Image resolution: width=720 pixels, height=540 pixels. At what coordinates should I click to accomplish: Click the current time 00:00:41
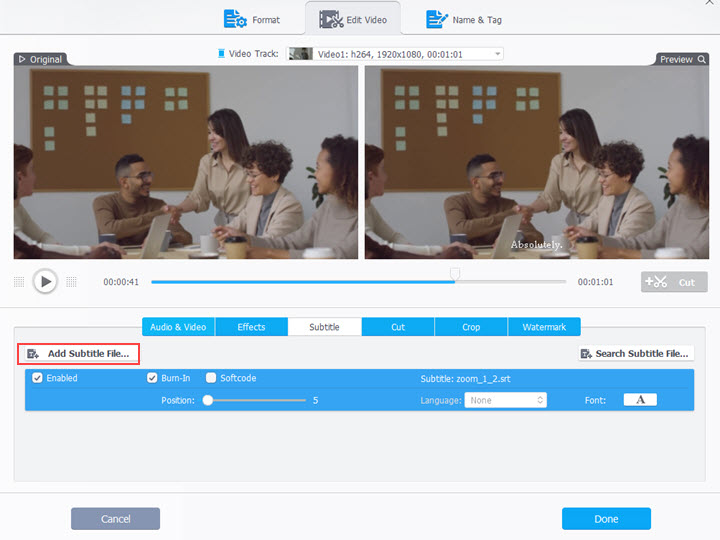(x=121, y=282)
